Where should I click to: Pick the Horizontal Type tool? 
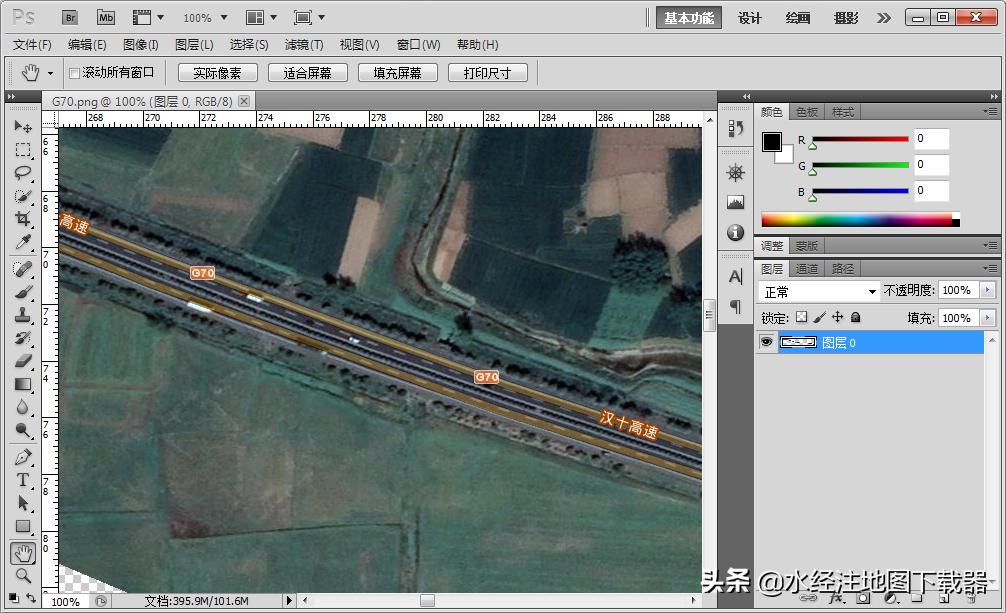tap(22, 480)
